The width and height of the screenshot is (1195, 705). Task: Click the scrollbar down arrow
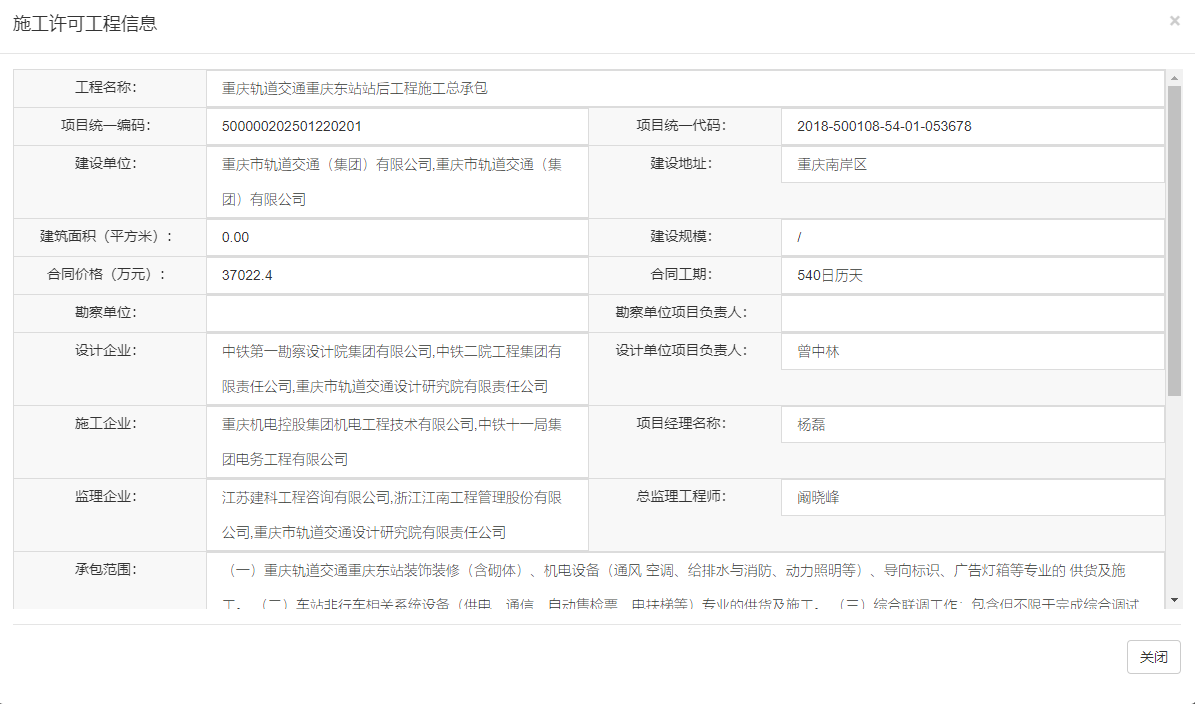(x=1174, y=600)
